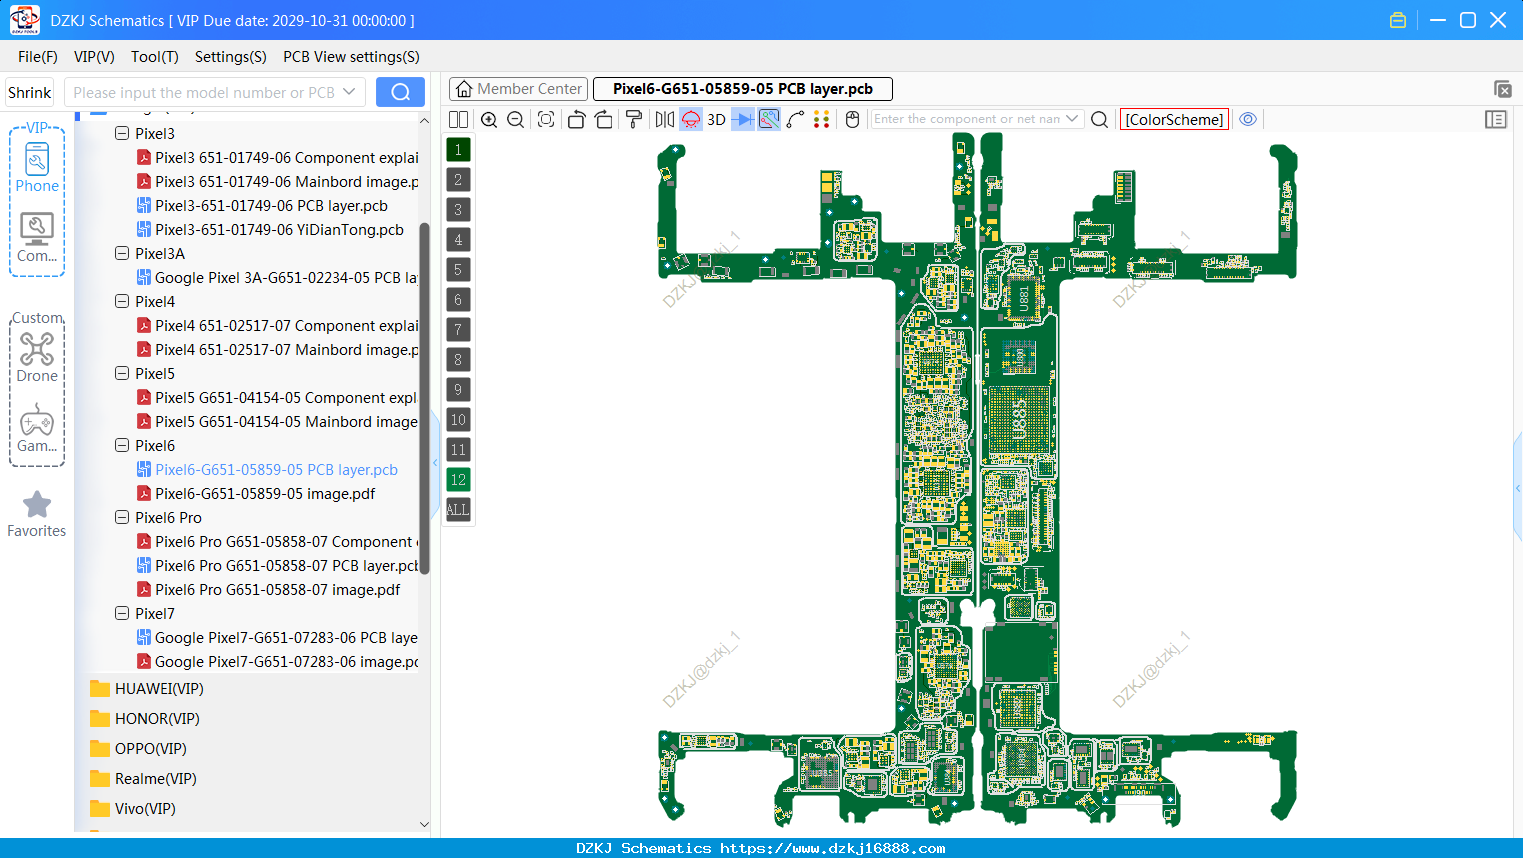
Task: Click the yellow toolbox icon in the title bar
Action: 1398,20
